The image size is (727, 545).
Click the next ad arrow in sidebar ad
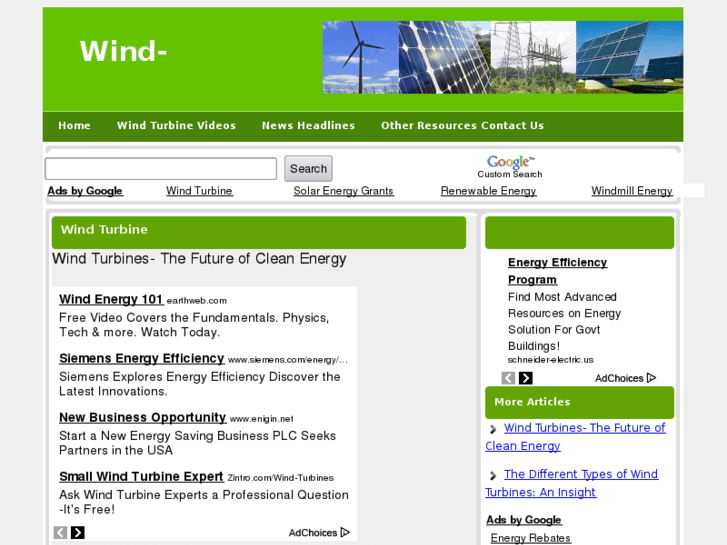pos(525,378)
